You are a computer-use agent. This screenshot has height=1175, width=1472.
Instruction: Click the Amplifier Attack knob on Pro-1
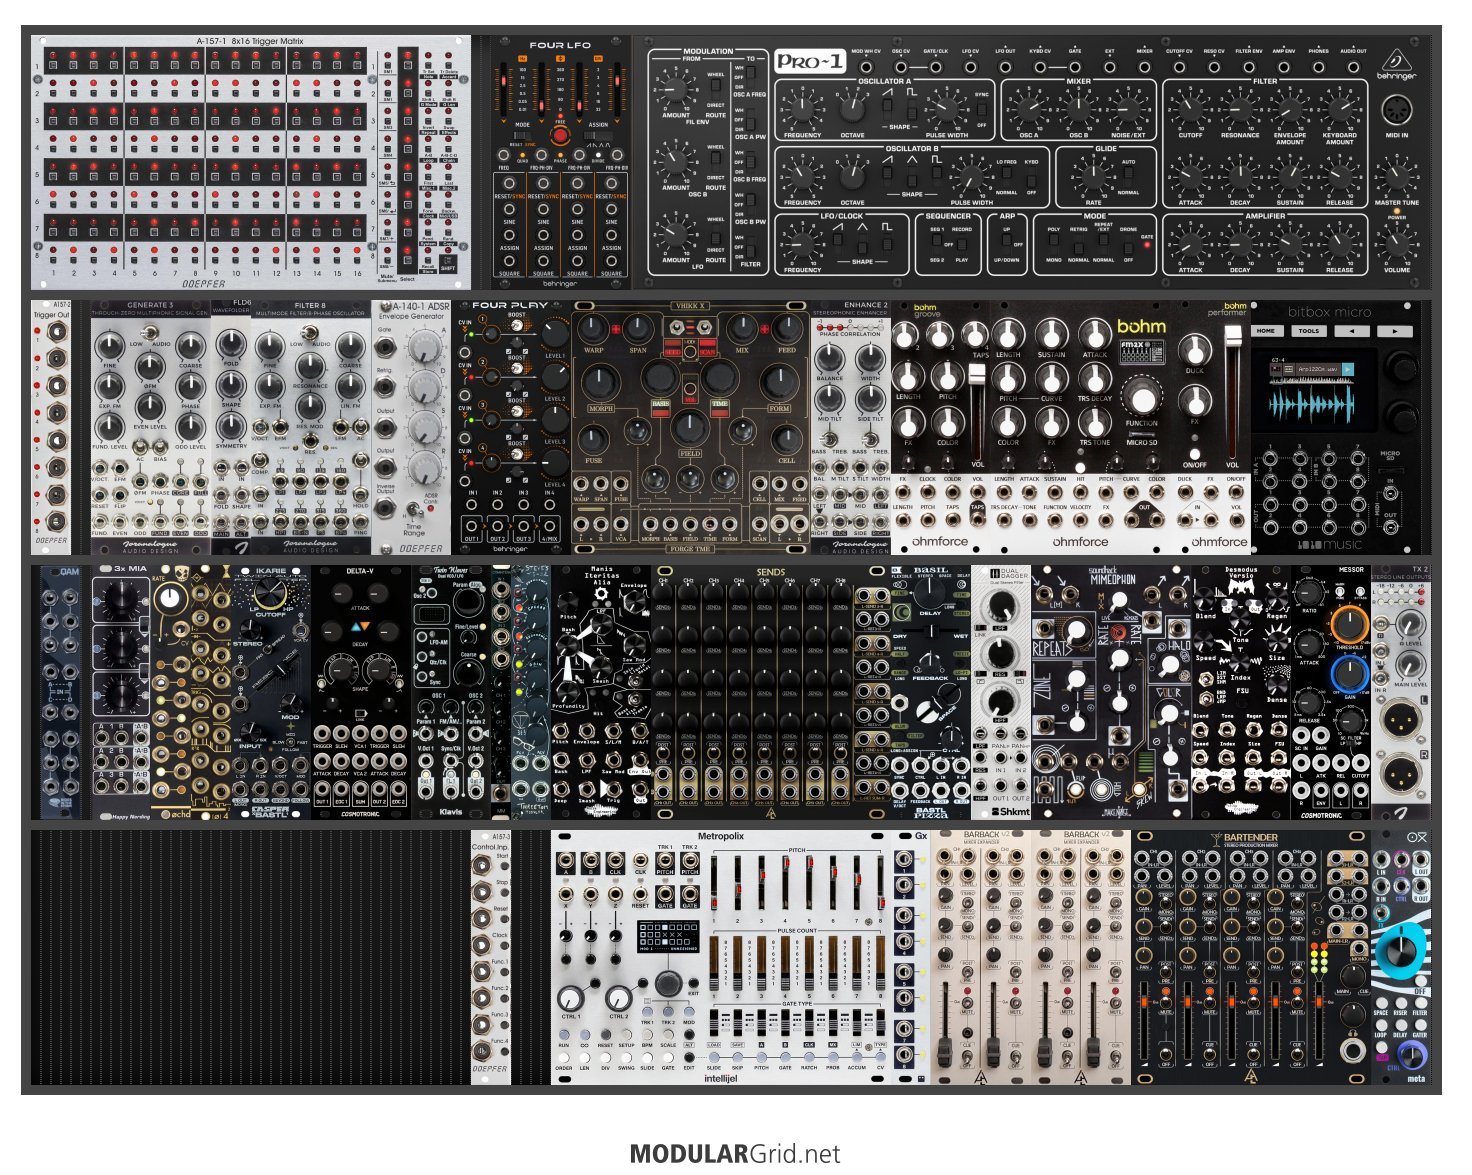(x=1190, y=243)
